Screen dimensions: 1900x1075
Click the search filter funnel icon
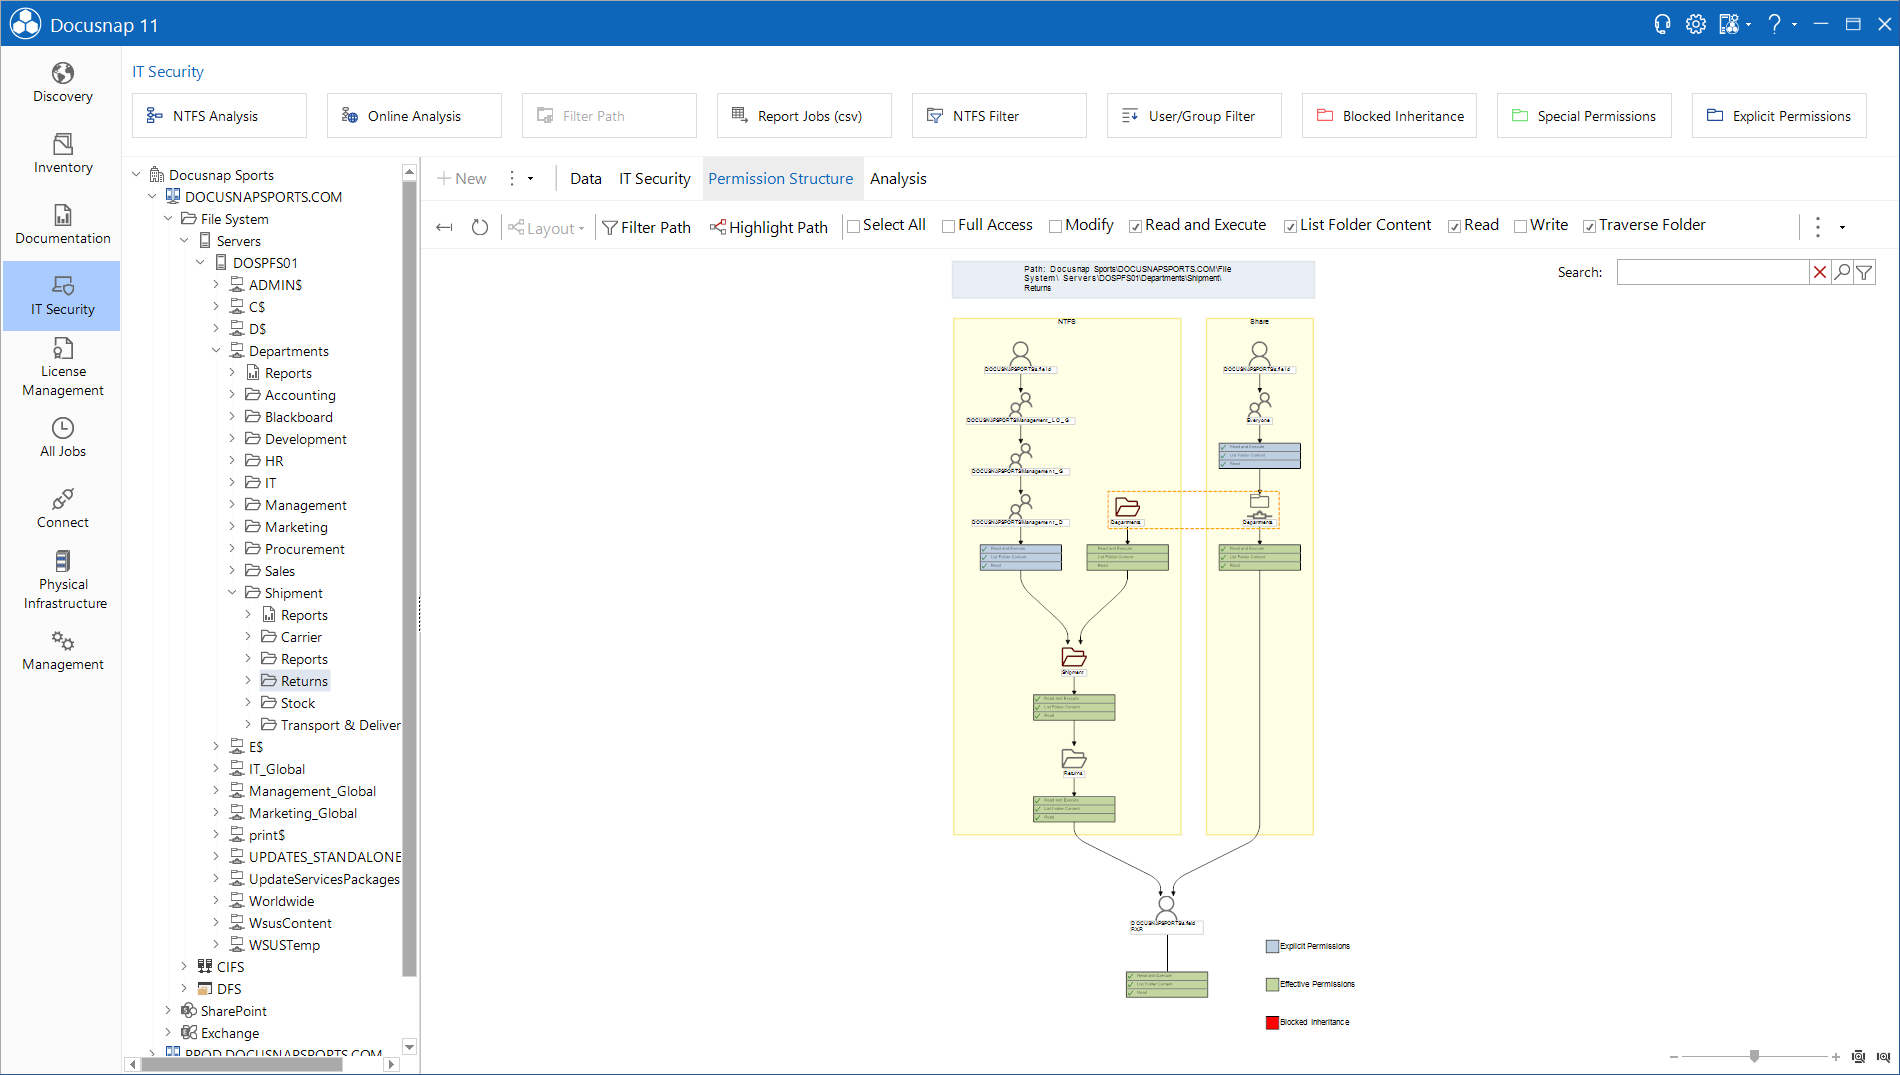point(1864,272)
